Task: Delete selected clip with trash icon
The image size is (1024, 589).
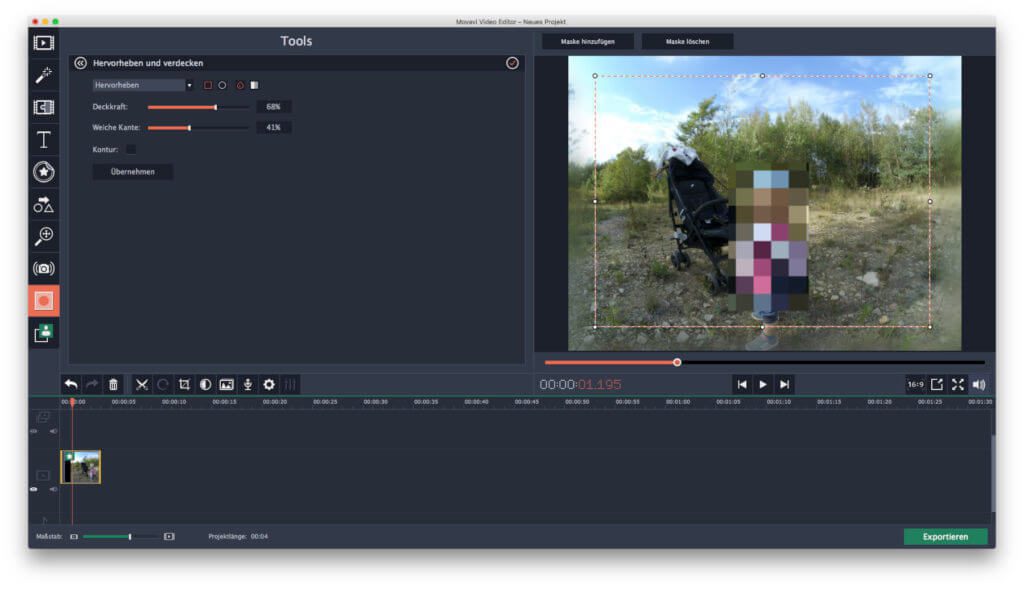Action: click(x=113, y=384)
